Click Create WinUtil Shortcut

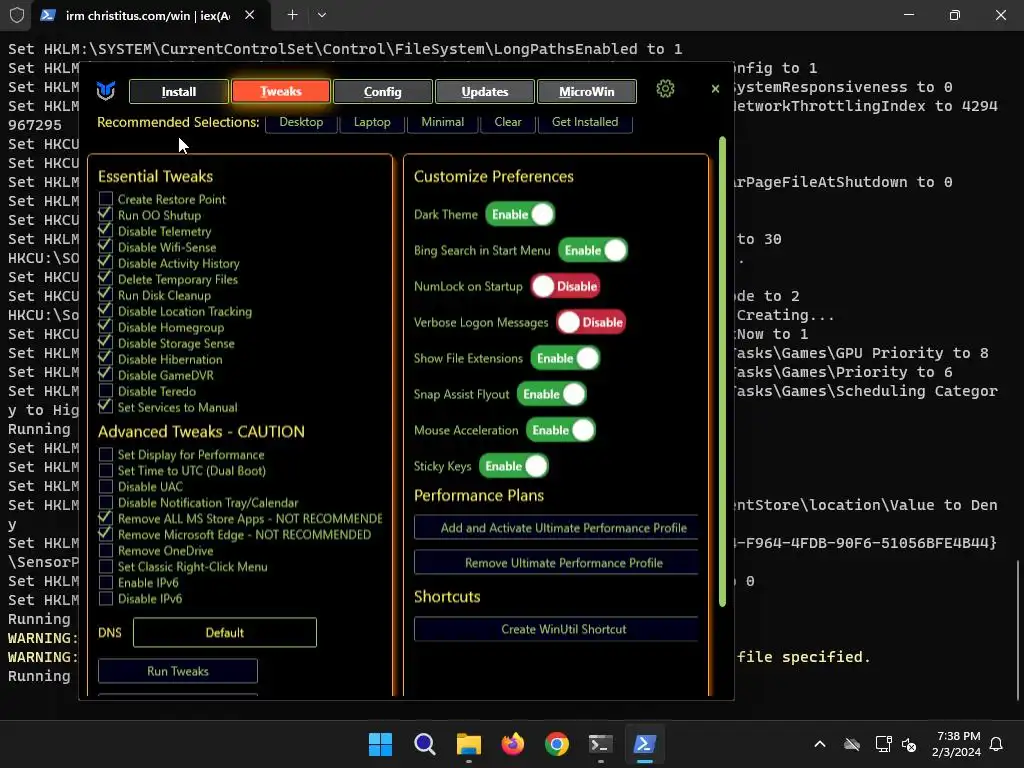coord(556,629)
